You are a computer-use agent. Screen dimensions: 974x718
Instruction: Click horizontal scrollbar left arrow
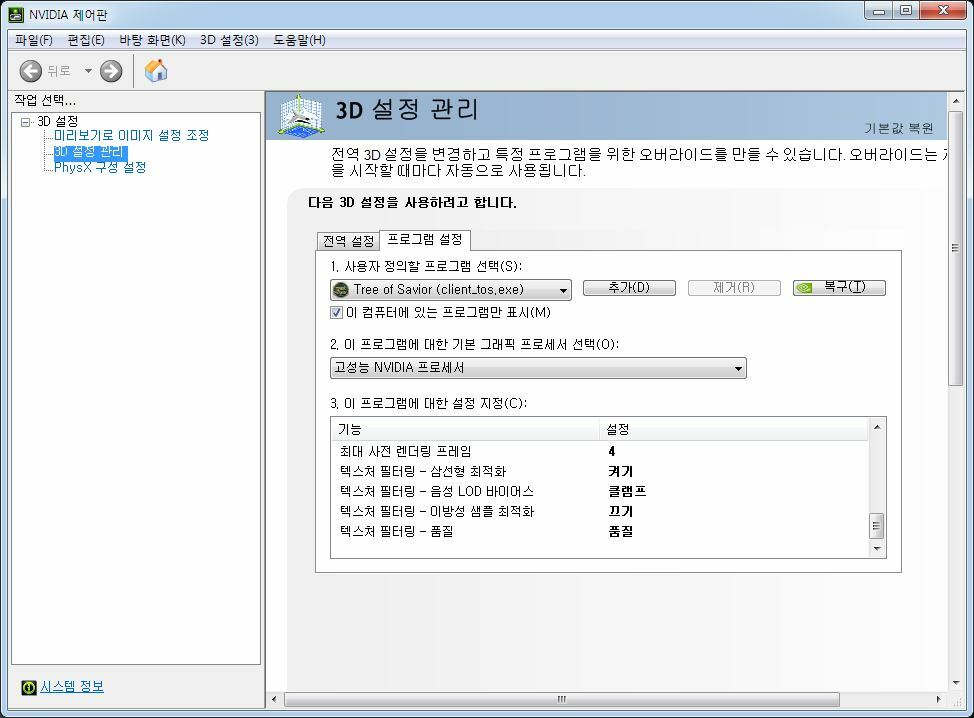coord(275,699)
